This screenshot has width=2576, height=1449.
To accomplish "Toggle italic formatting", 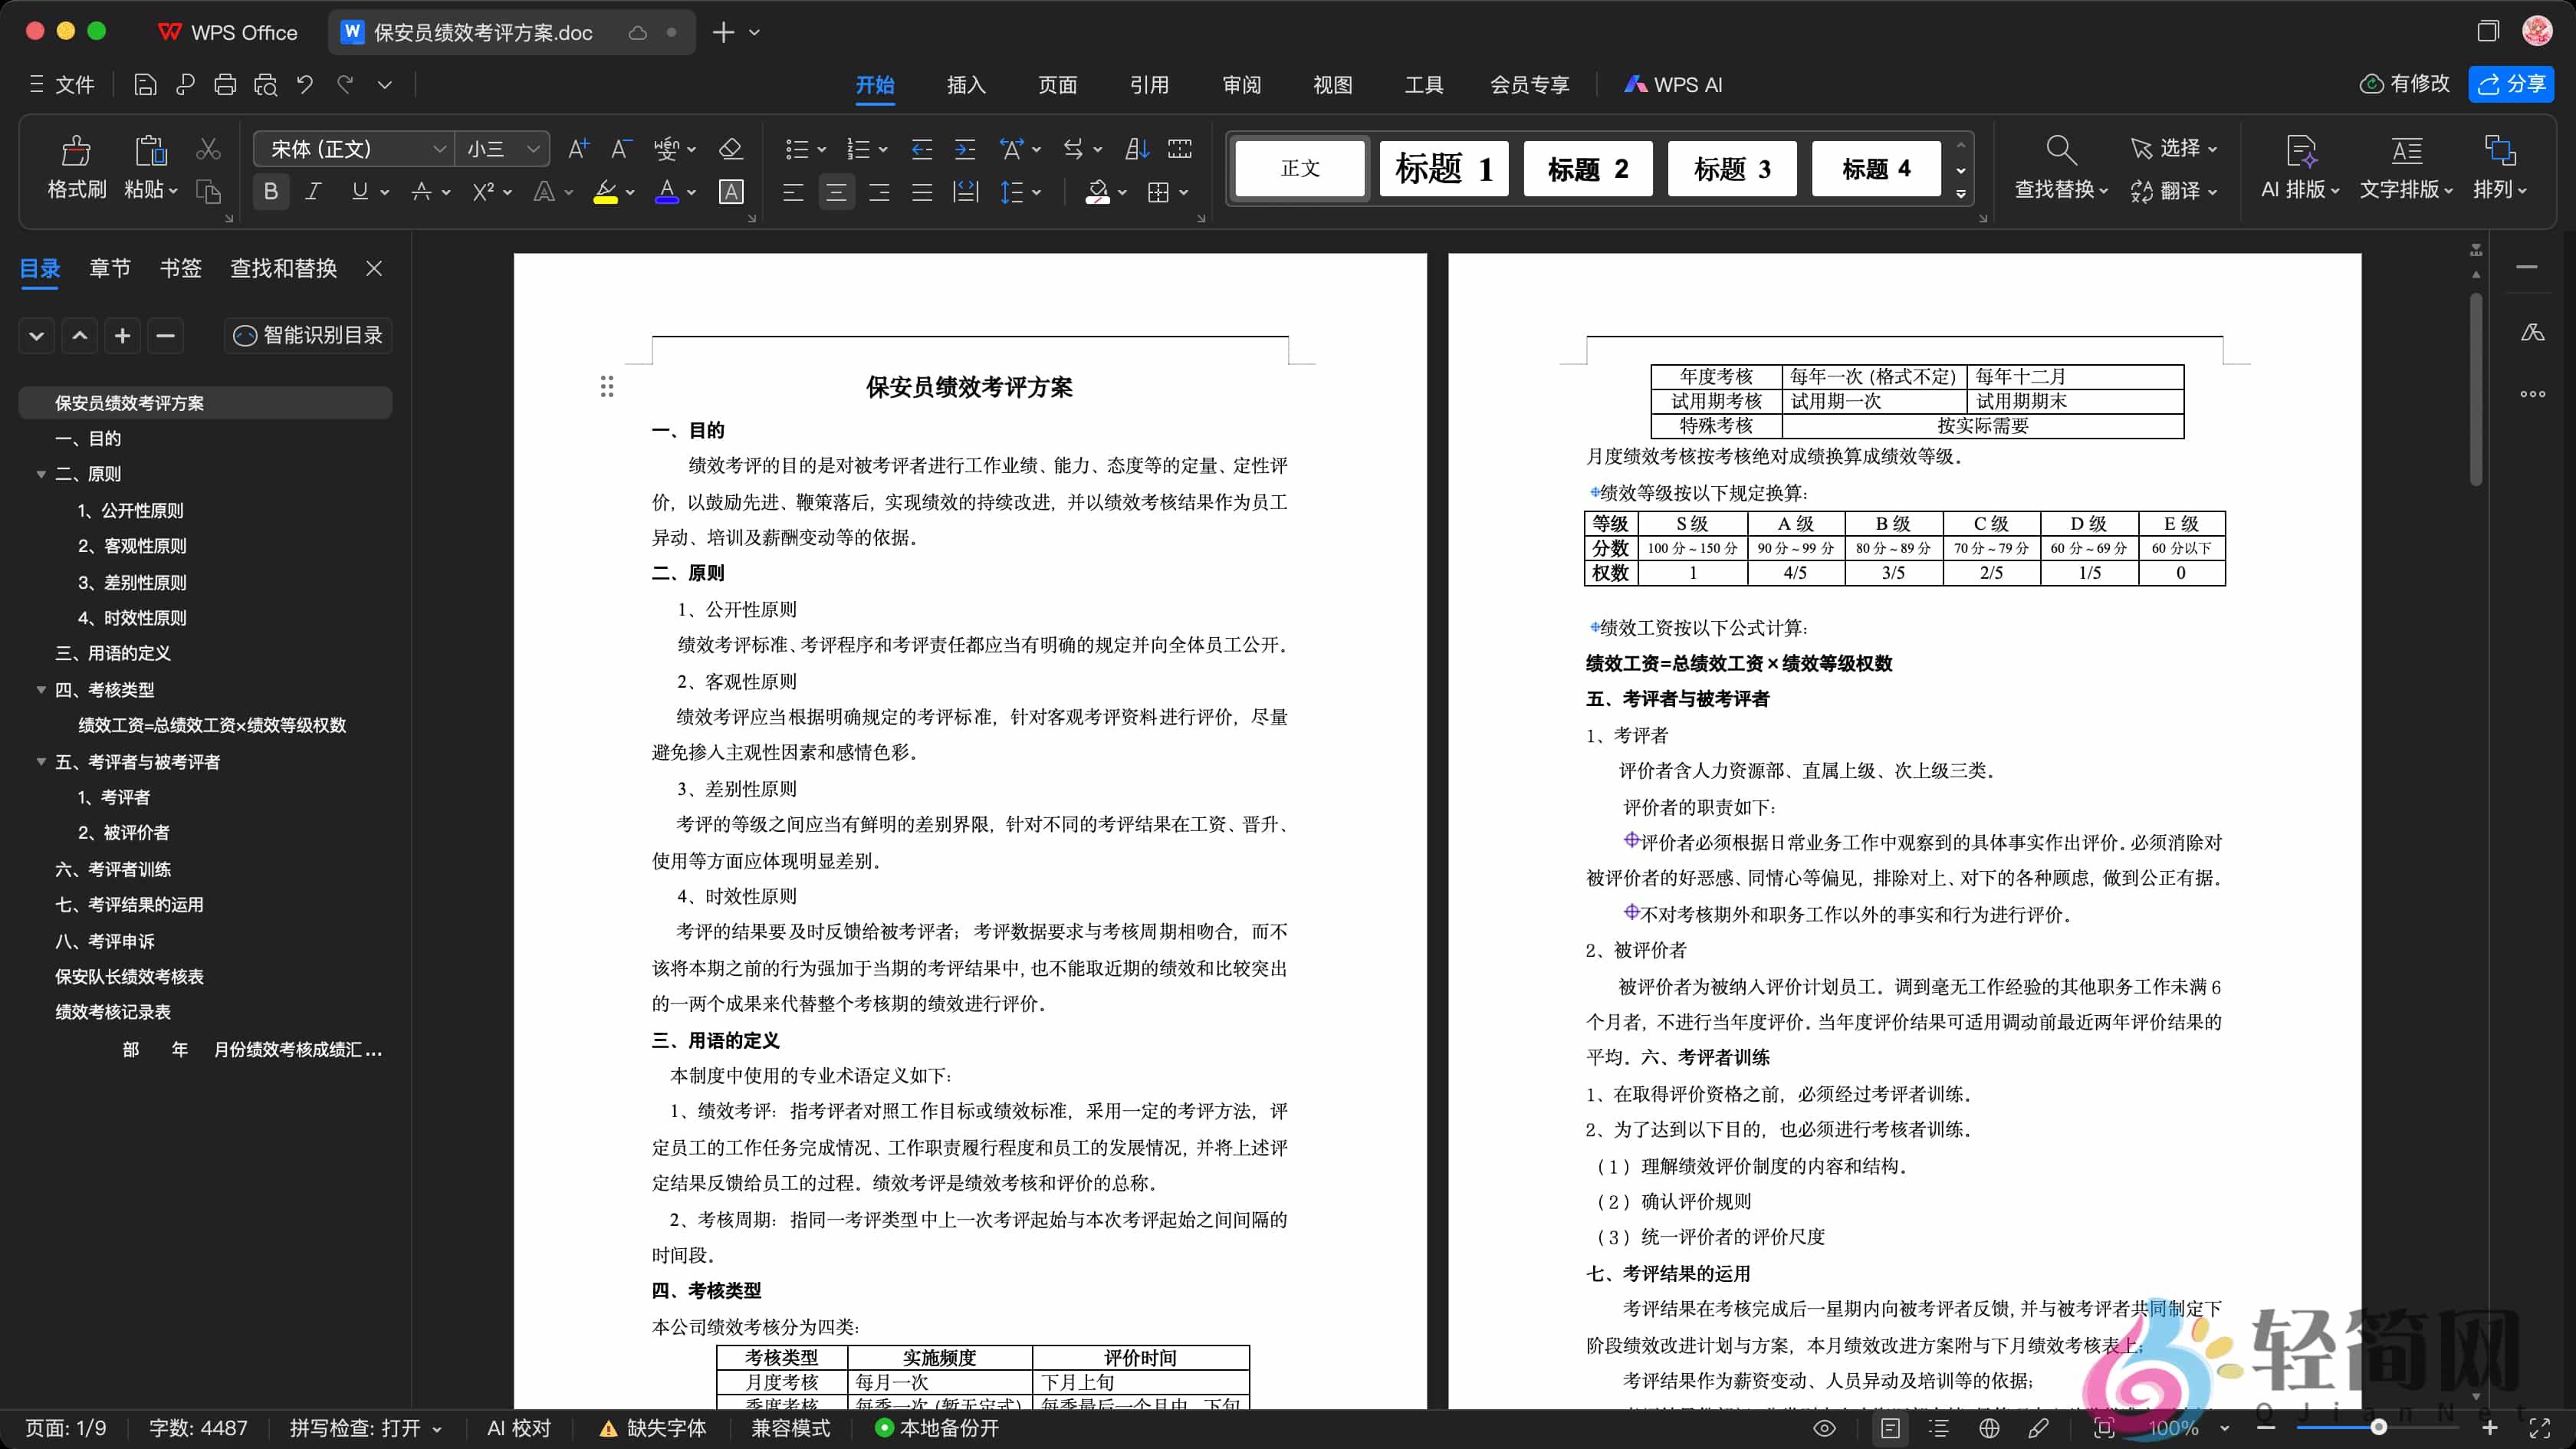I will [313, 191].
